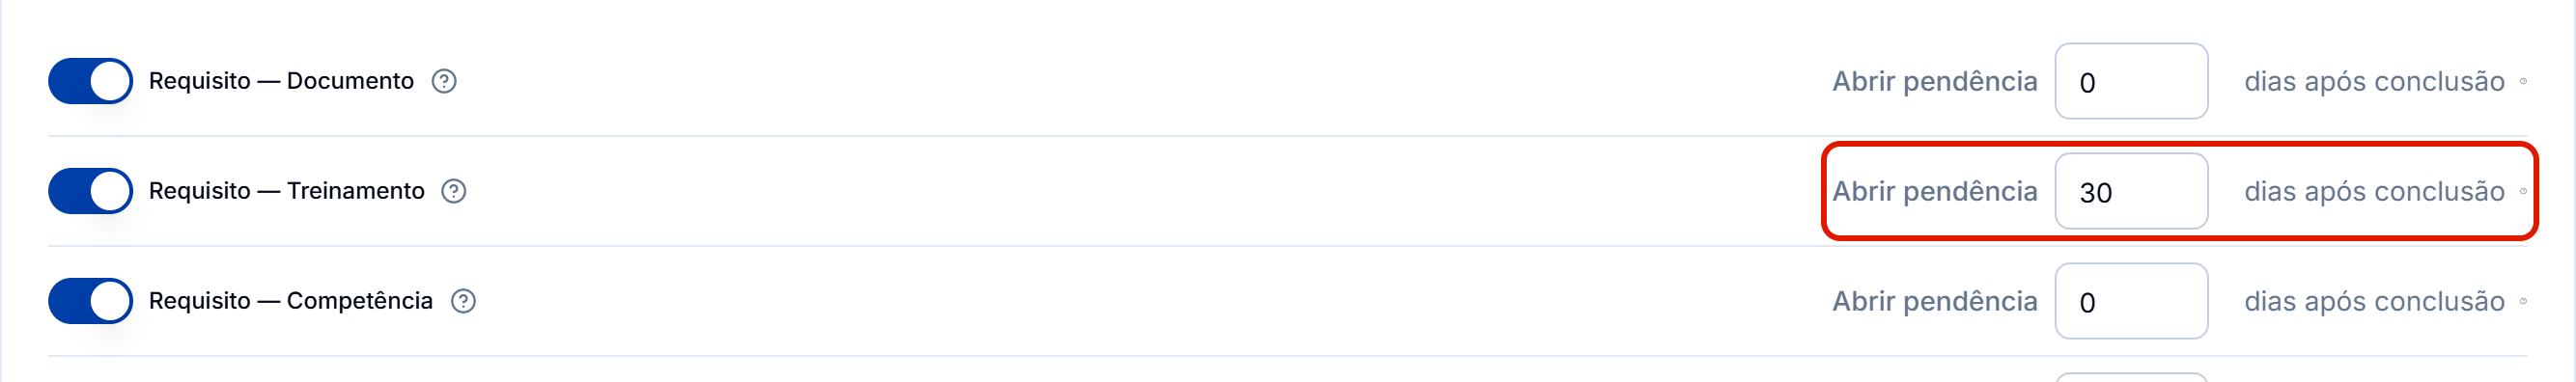Image resolution: width=2576 pixels, height=382 pixels.
Task: Click the Requisito — Documento label
Action: click(x=281, y=81)
